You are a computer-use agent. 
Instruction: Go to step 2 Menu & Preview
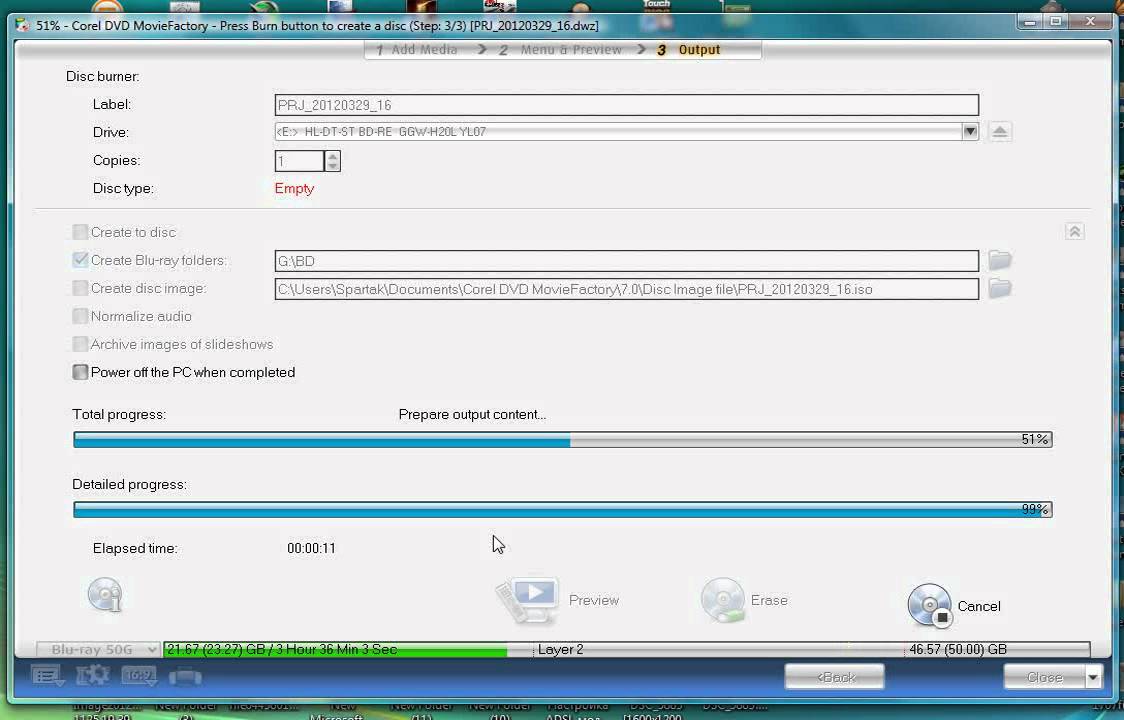pos(561,49)
